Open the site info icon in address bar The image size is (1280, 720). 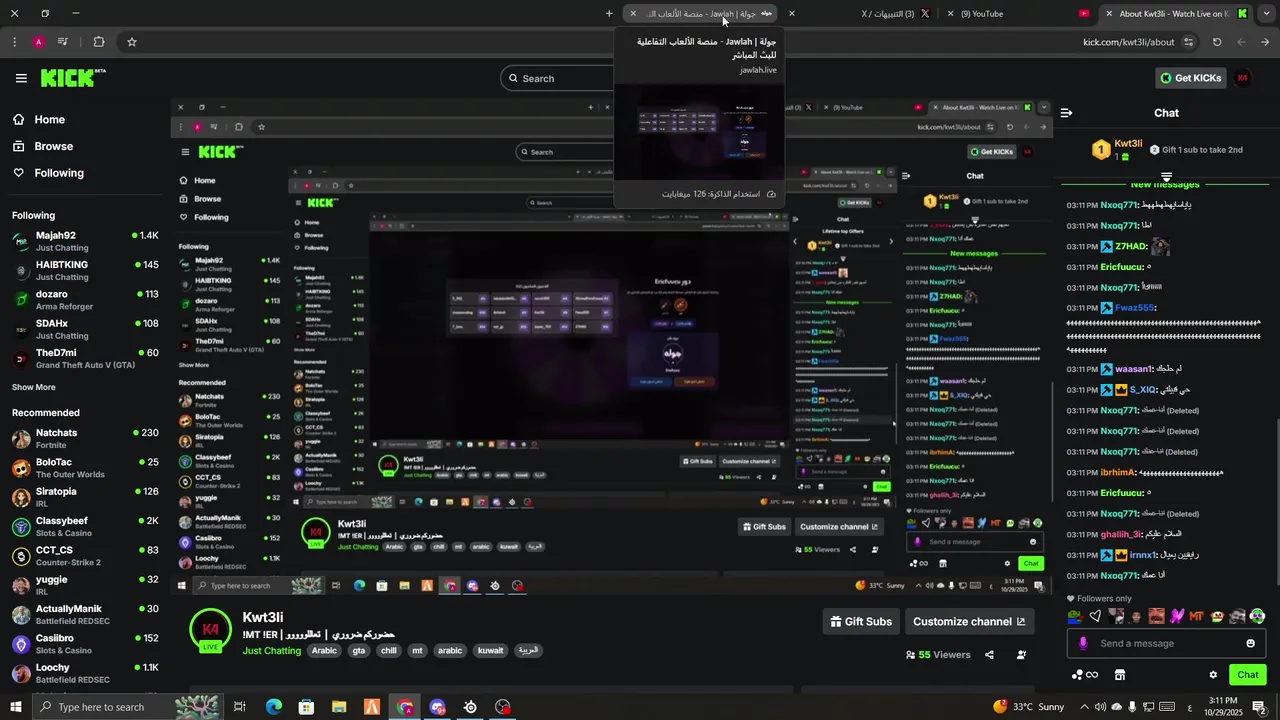click(x=1188, y=42)
